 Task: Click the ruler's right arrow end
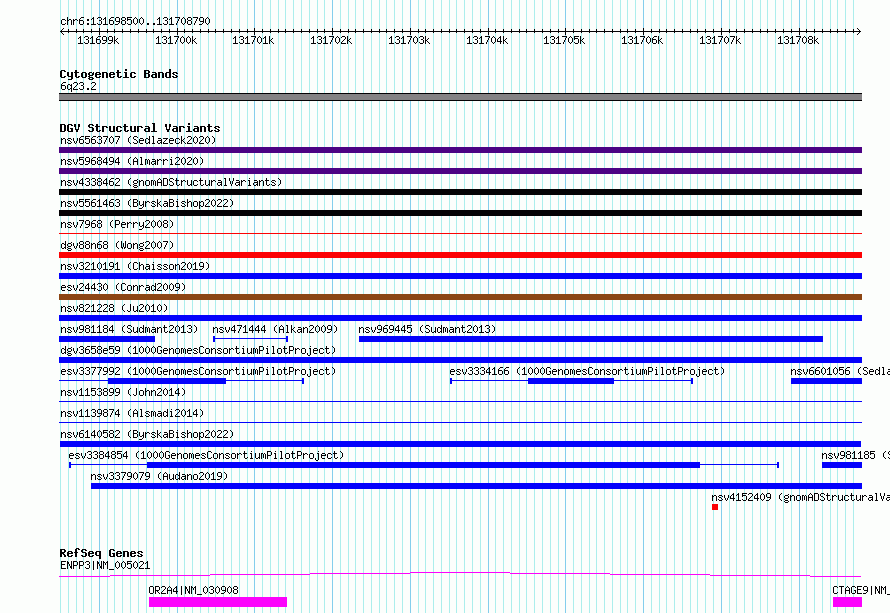click(x=859, y=32)
